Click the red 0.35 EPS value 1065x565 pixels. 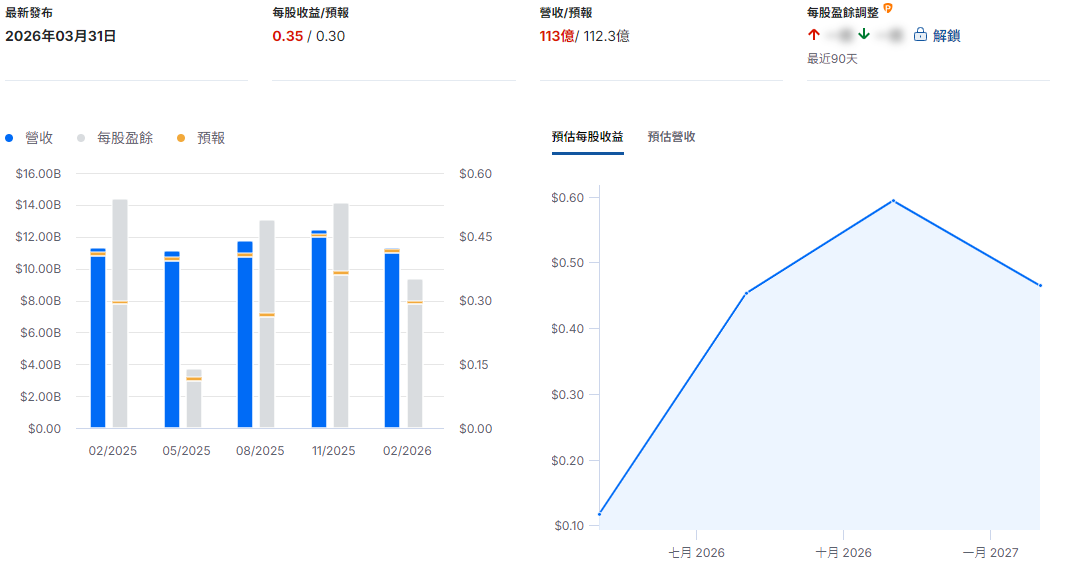[287, 36]
